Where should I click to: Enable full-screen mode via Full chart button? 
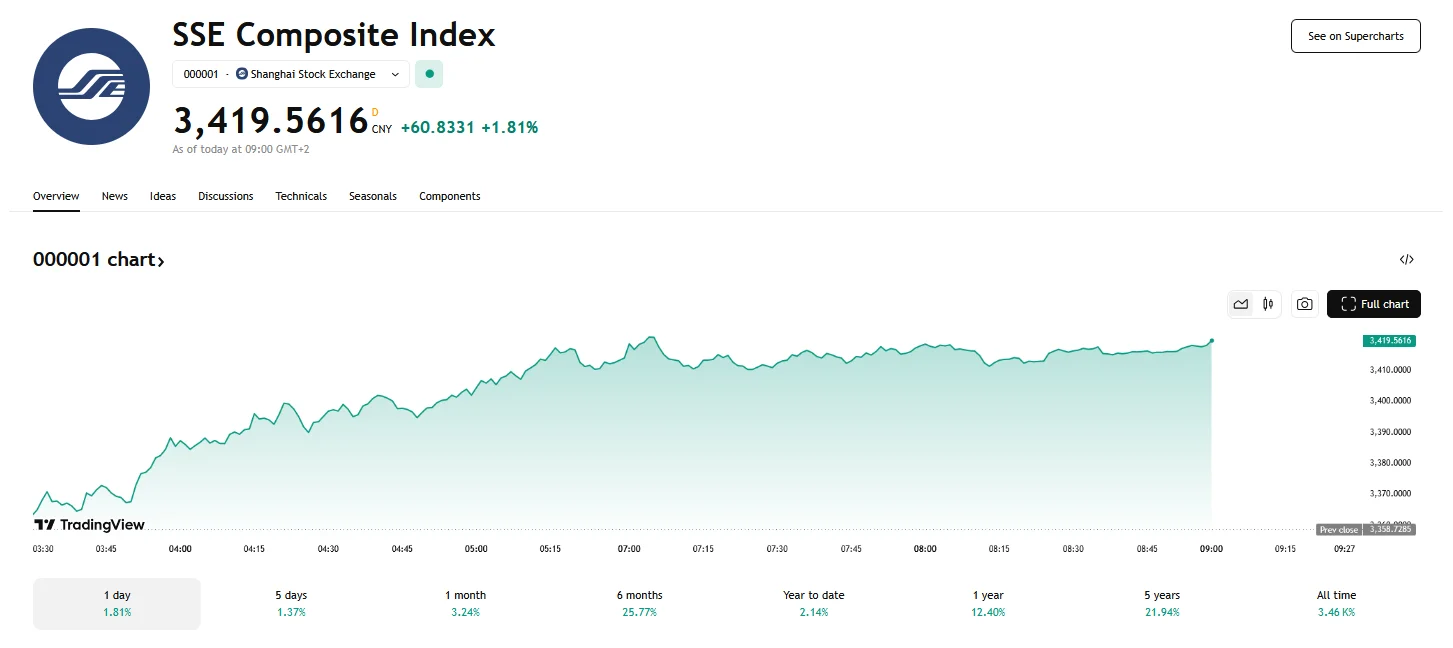(1374, 304)
